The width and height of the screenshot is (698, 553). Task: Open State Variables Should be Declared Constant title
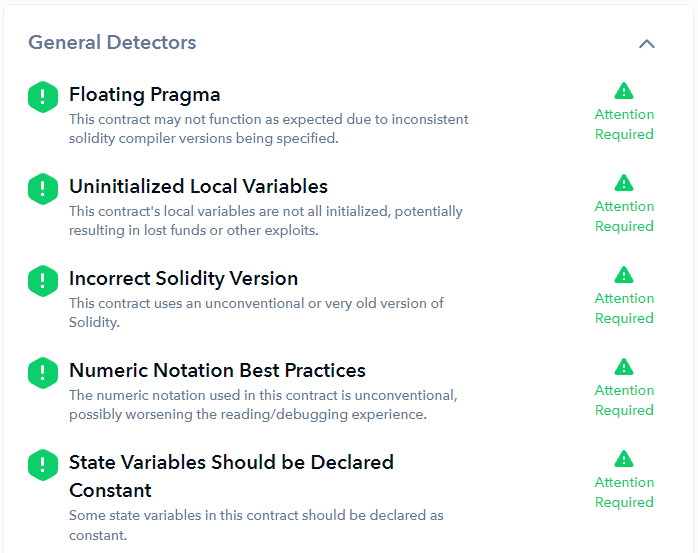click(x=231, y=463)
